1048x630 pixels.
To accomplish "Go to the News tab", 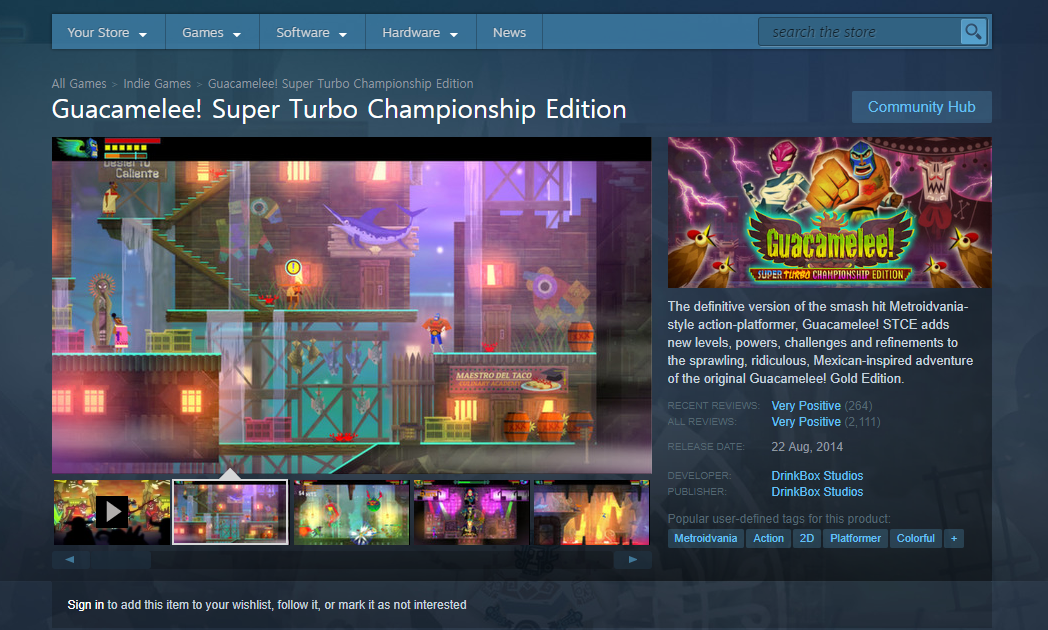I will (x=509, y=32).
